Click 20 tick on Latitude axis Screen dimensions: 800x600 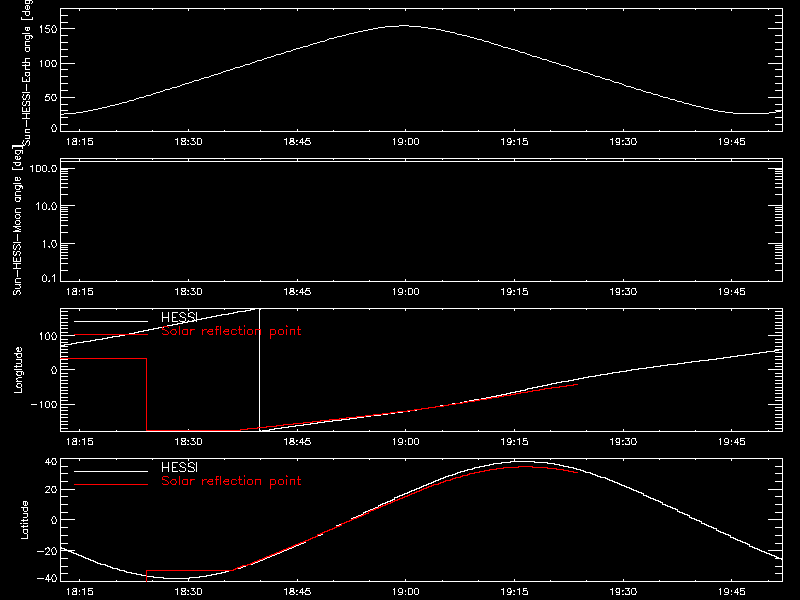[x=52, y=489]
